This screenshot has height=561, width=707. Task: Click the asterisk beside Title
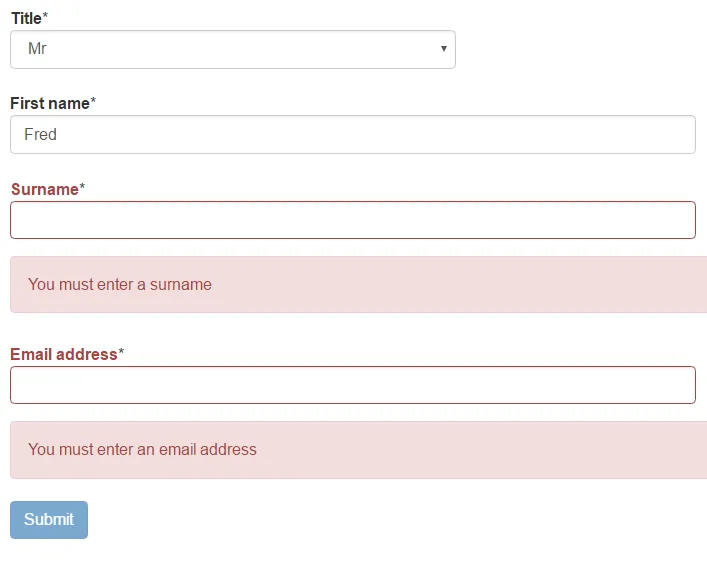pyautogui.click(x=45, y=17)
